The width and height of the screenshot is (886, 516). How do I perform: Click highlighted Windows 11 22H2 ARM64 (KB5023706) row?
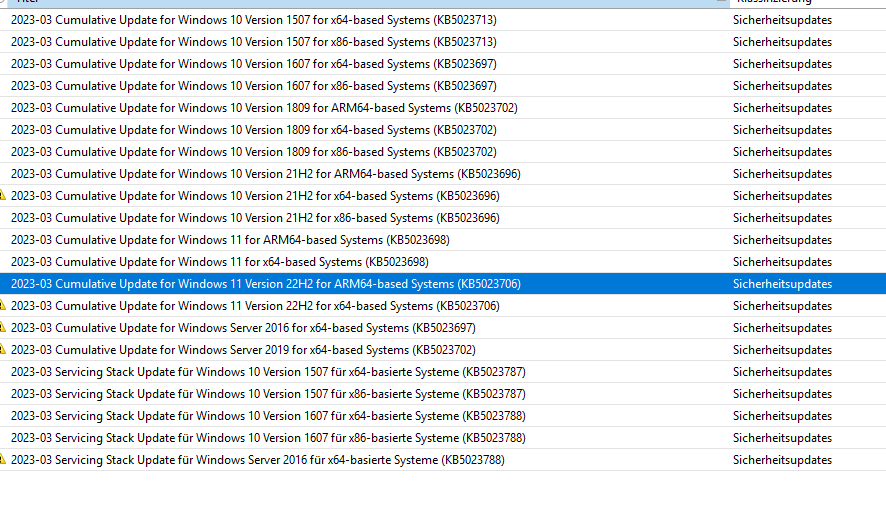click(443, 284)
